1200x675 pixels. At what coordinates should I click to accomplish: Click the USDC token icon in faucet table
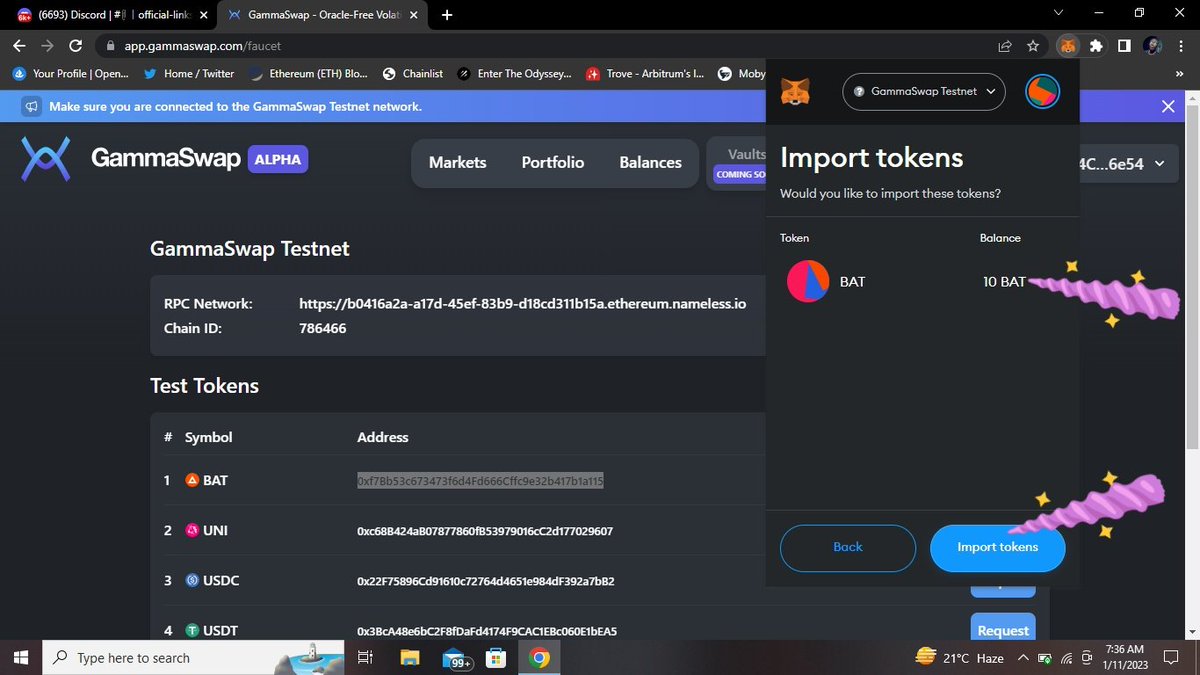pyautogui.click(x=193, y=580)
